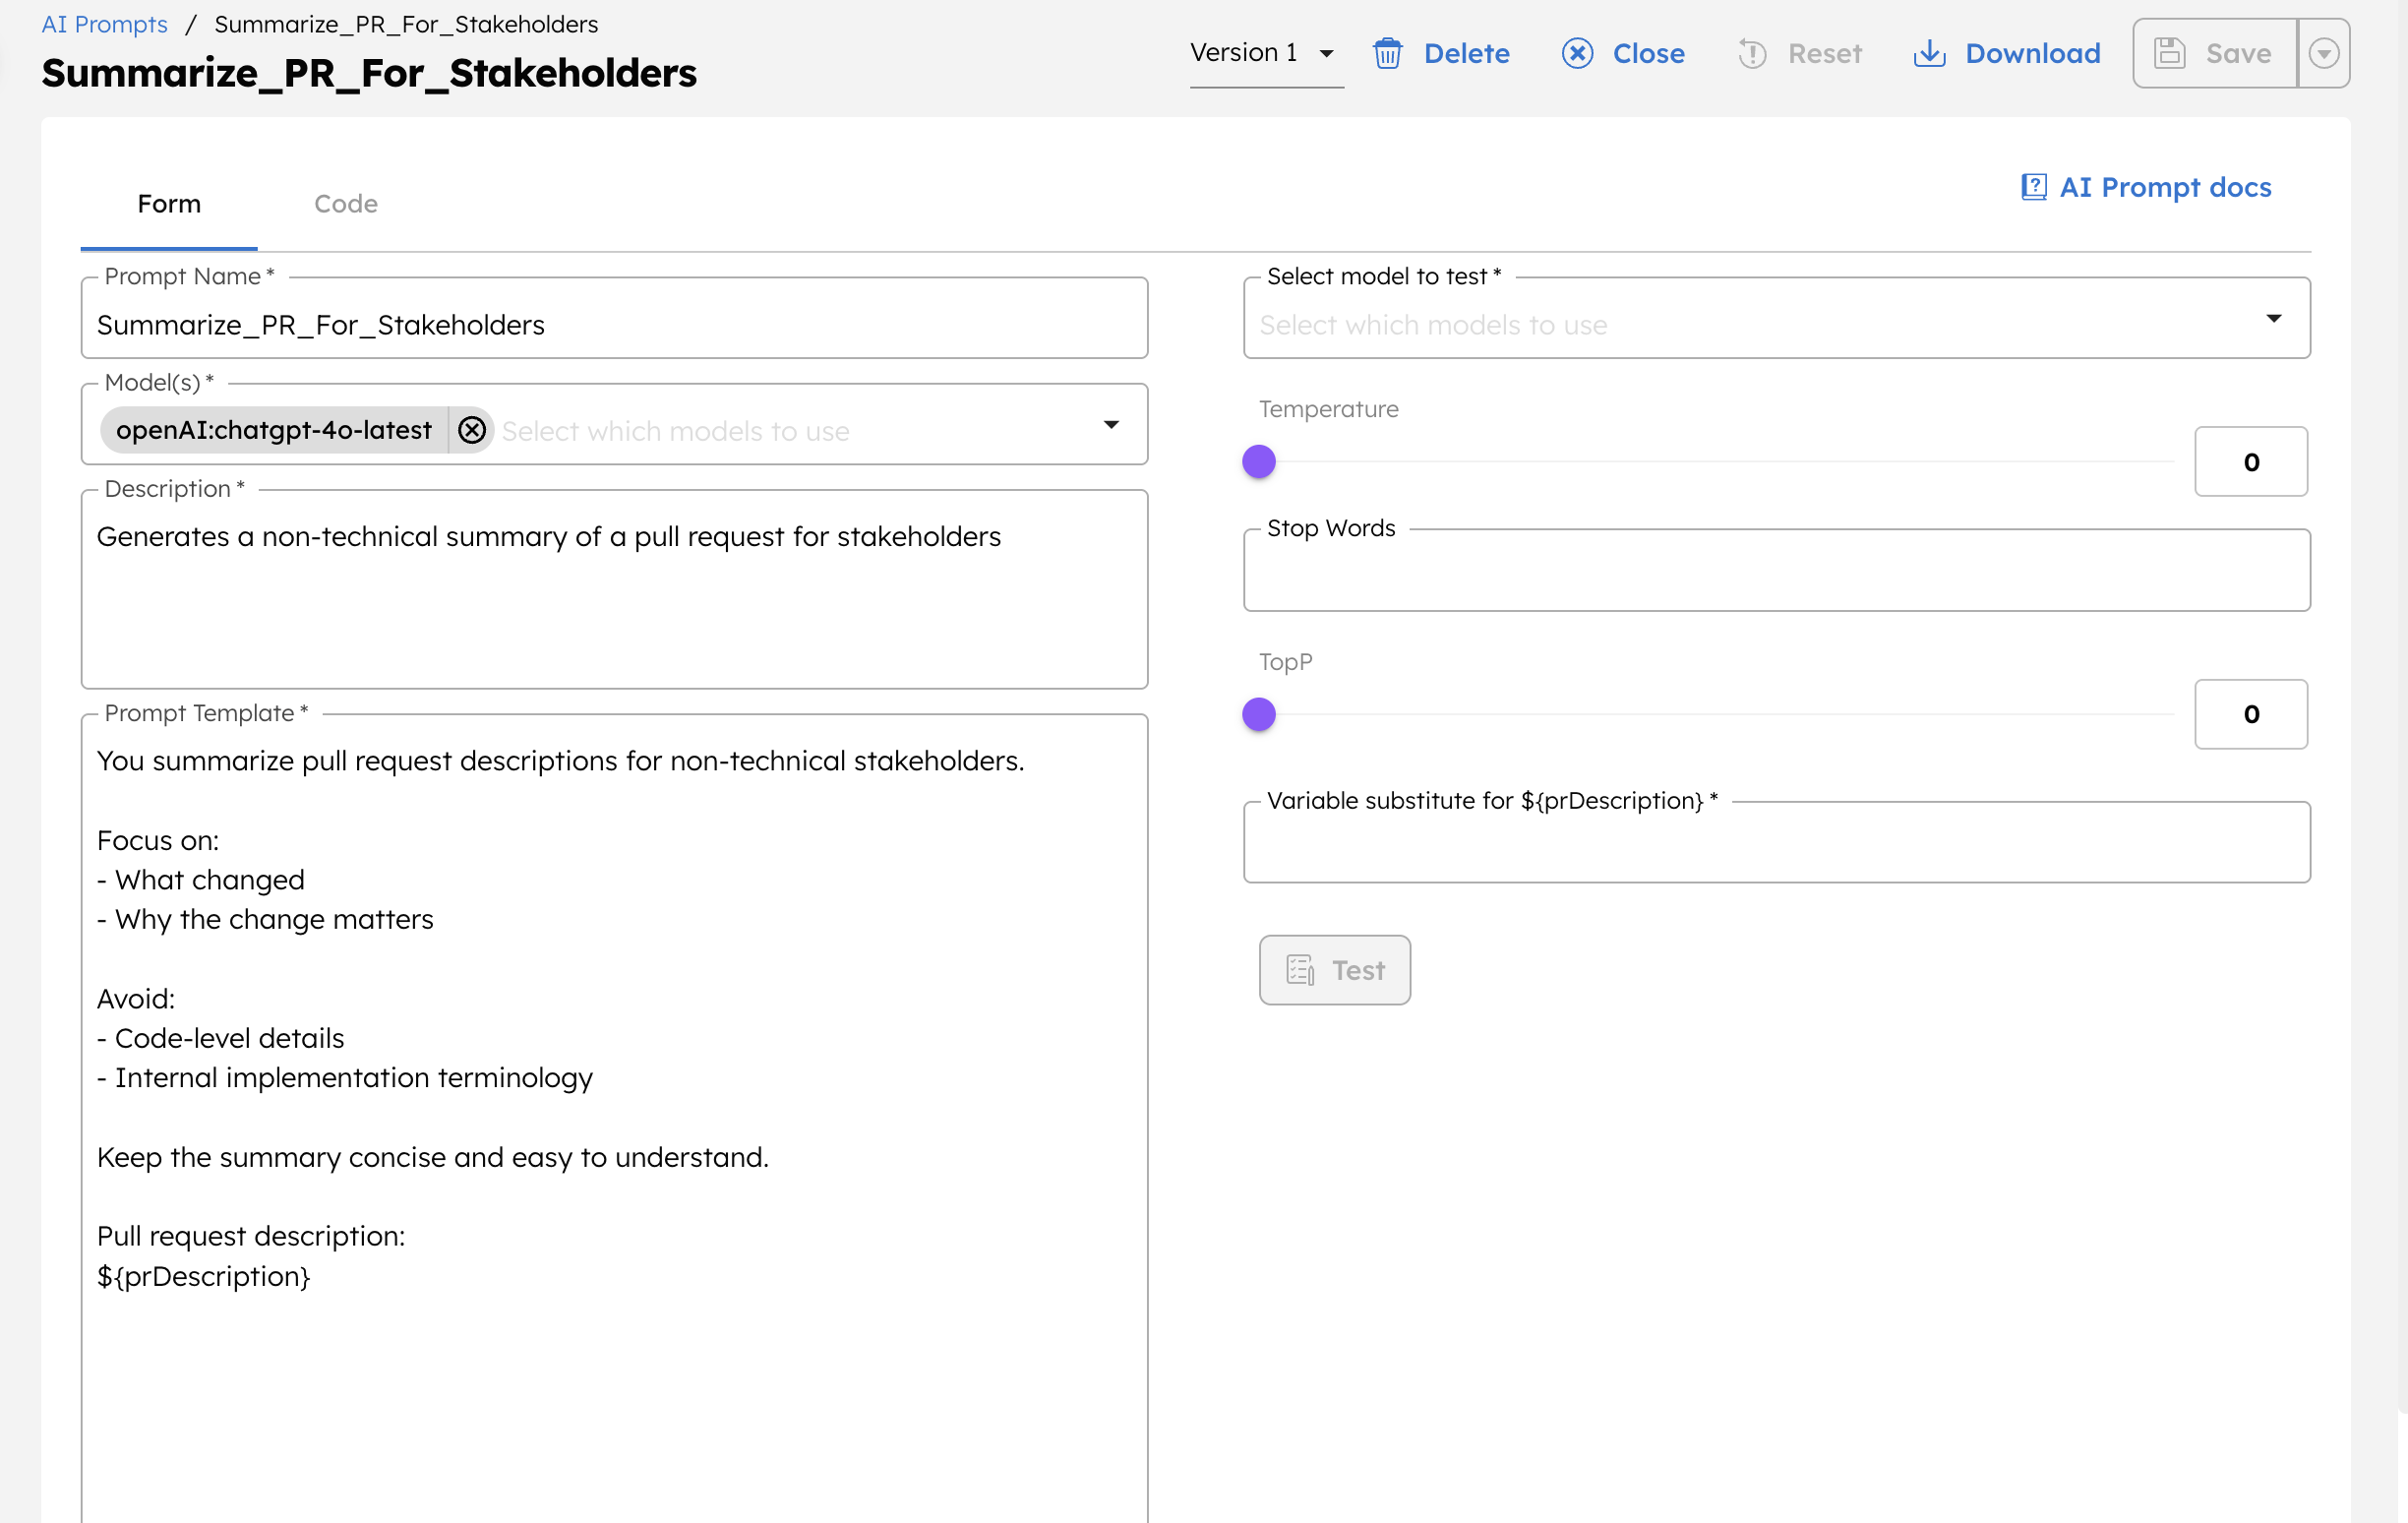The height and width of the screenshot is (1523, 2408).
Task: Remove the openAI:chatgpt-4o-latest model chip
Action: (472, 430)
